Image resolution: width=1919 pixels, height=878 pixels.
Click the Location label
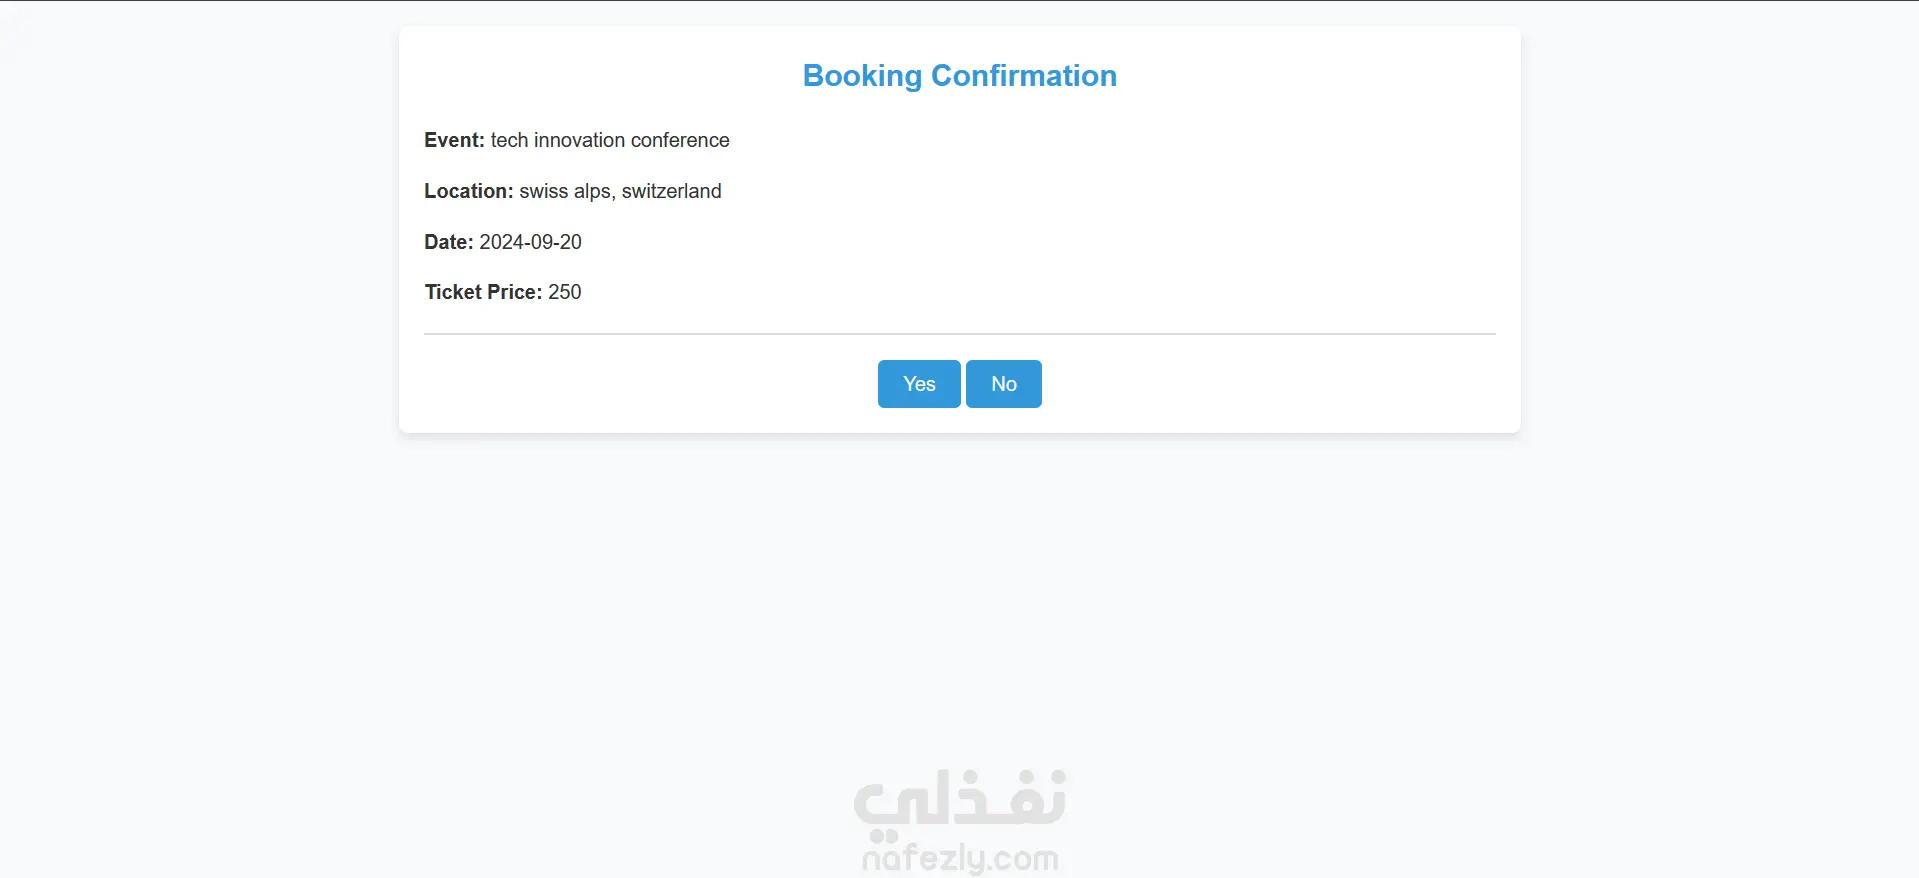tap(469, 191)
